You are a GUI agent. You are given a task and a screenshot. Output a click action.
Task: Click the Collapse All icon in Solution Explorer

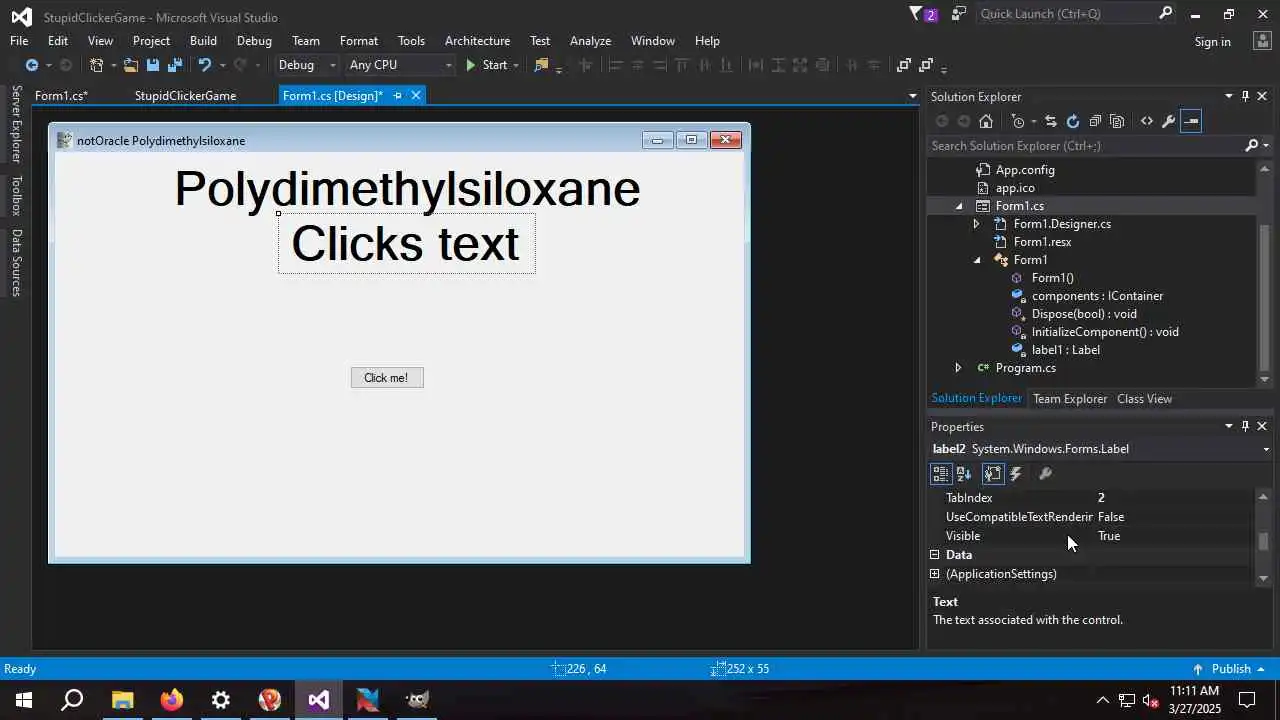(x=1095, y=121)
